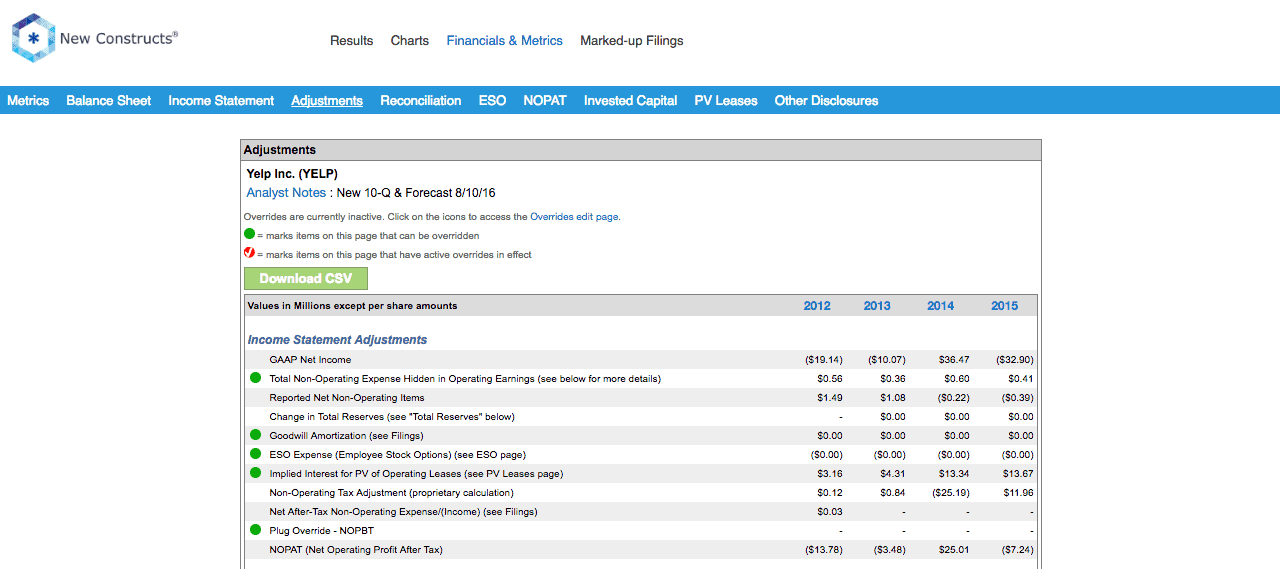This screenshot has width=1280, height=569.
Task: Click NOPAT 2014 value $25.01
Action: pos(956,549)
